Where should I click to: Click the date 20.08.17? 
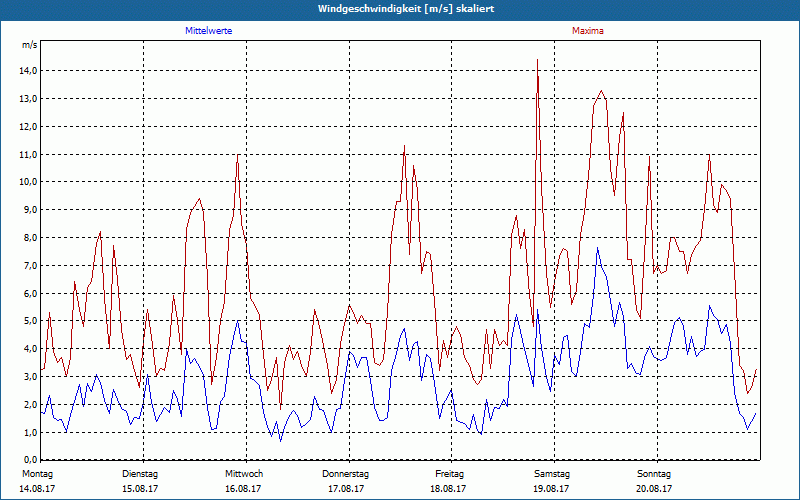point(654,489)
